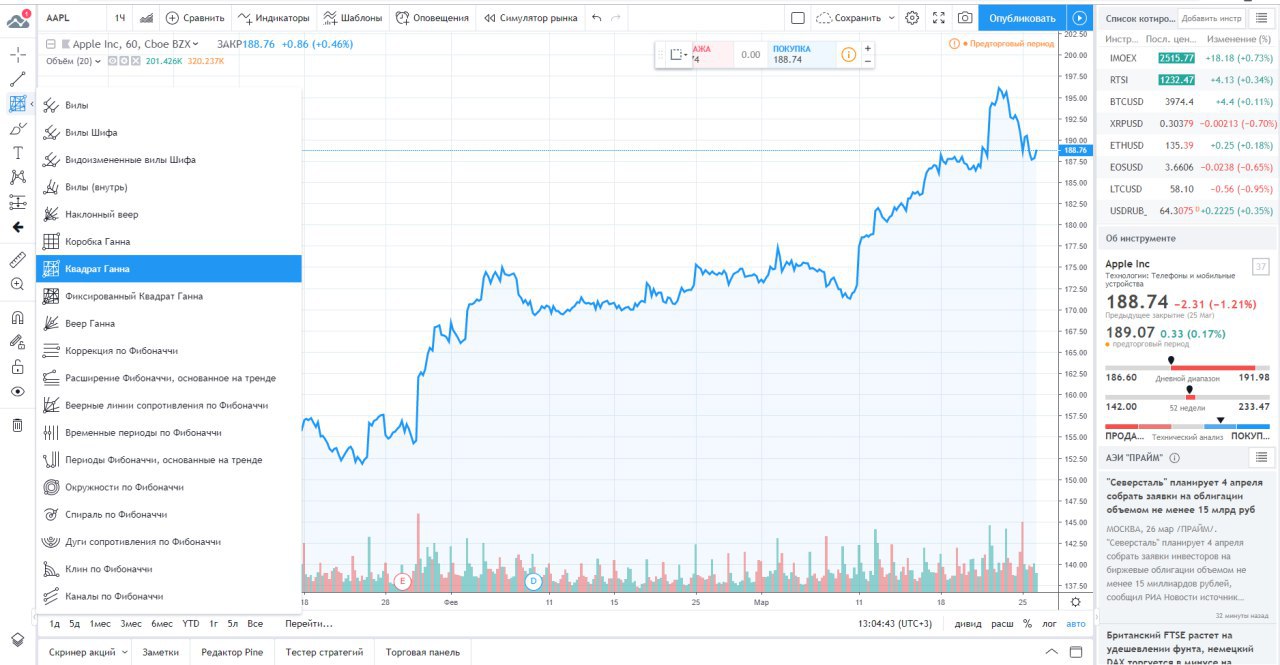The width and height of the screenshot is (1280, 665).
Task: Remove the Объём indicator with X icon
Action: point(135,61)
